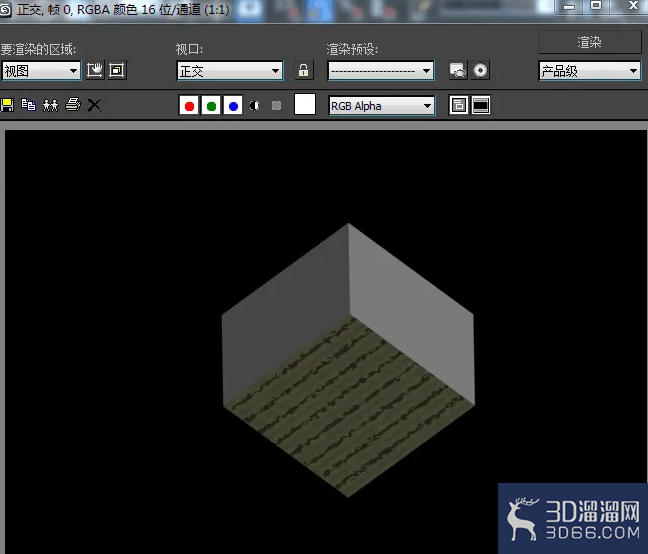This screenshot has height=554, width=648.
Task: Toggle the monochrome display button
Action: coord(276,106)
